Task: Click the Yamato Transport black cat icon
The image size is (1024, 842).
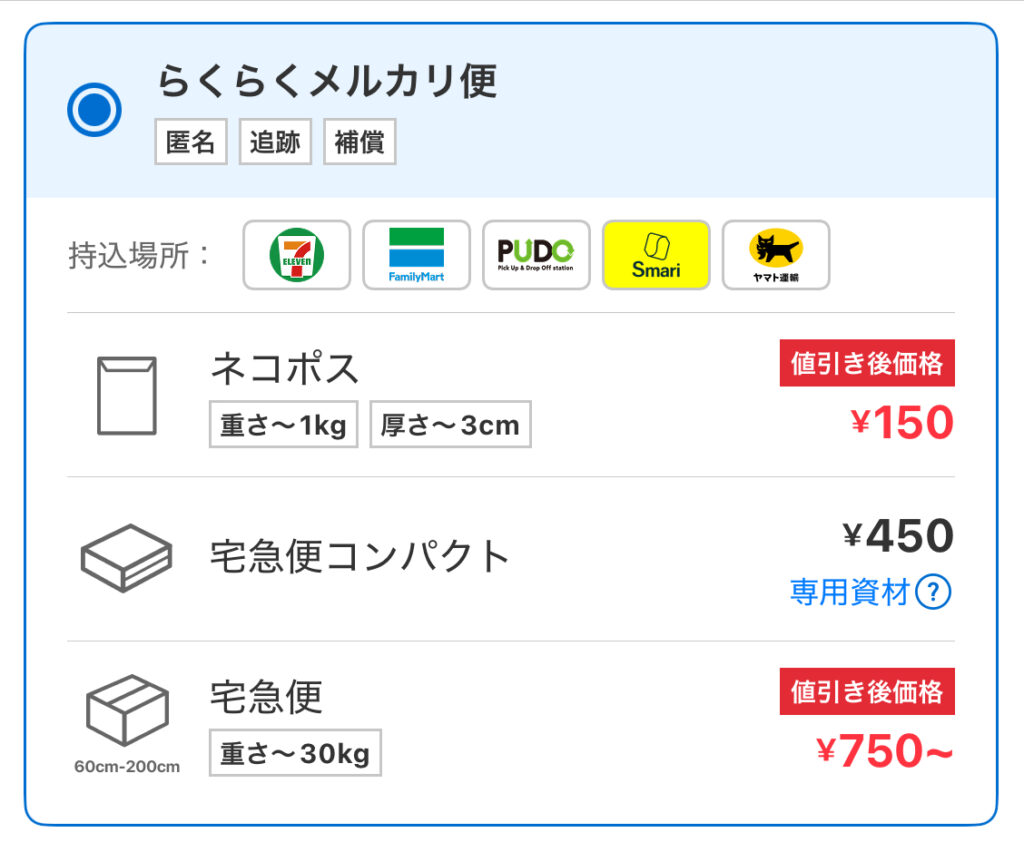Action: 776,255
